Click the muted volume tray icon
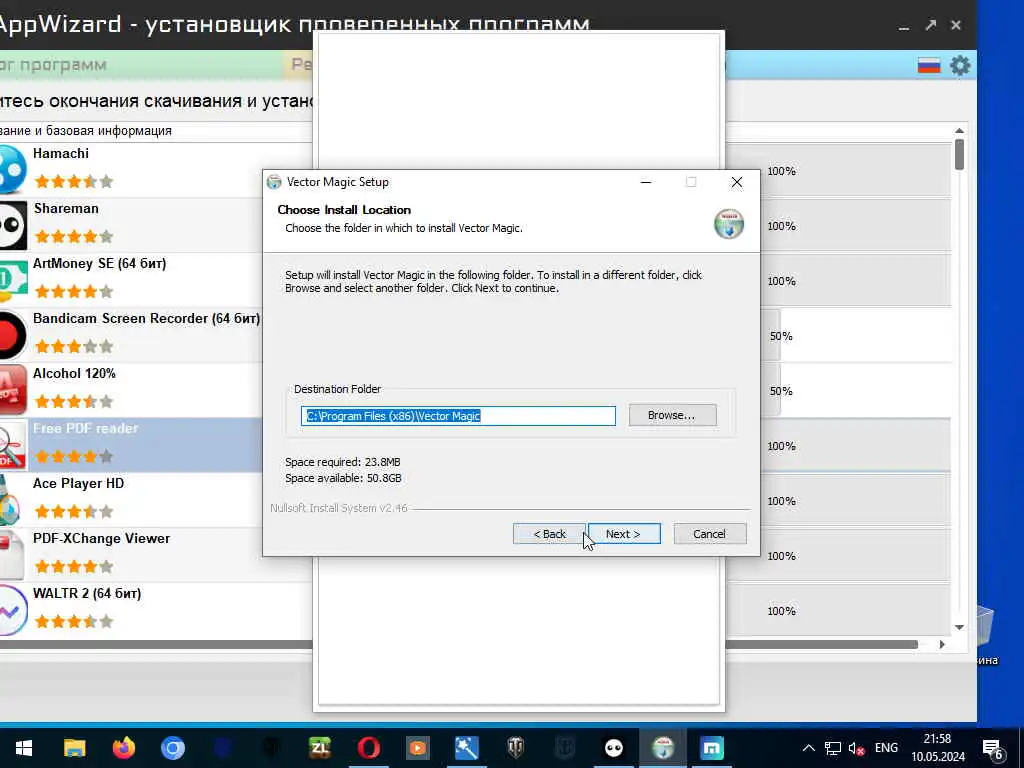 coord(856,748)
